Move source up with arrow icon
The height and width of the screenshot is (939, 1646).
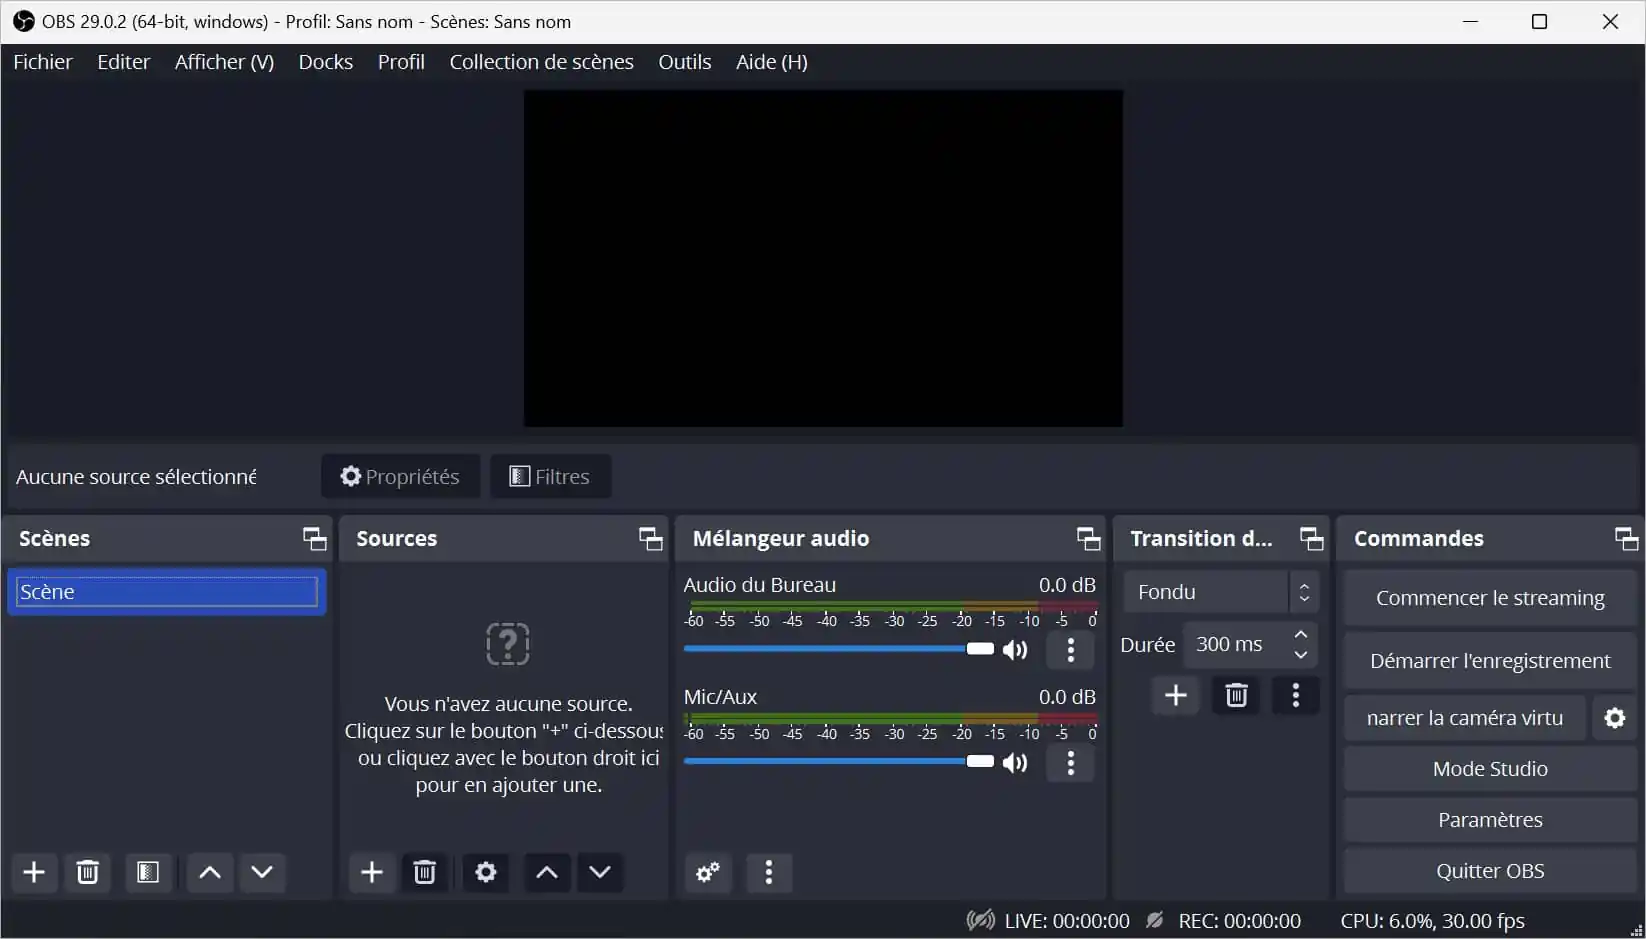coord(547,872)
